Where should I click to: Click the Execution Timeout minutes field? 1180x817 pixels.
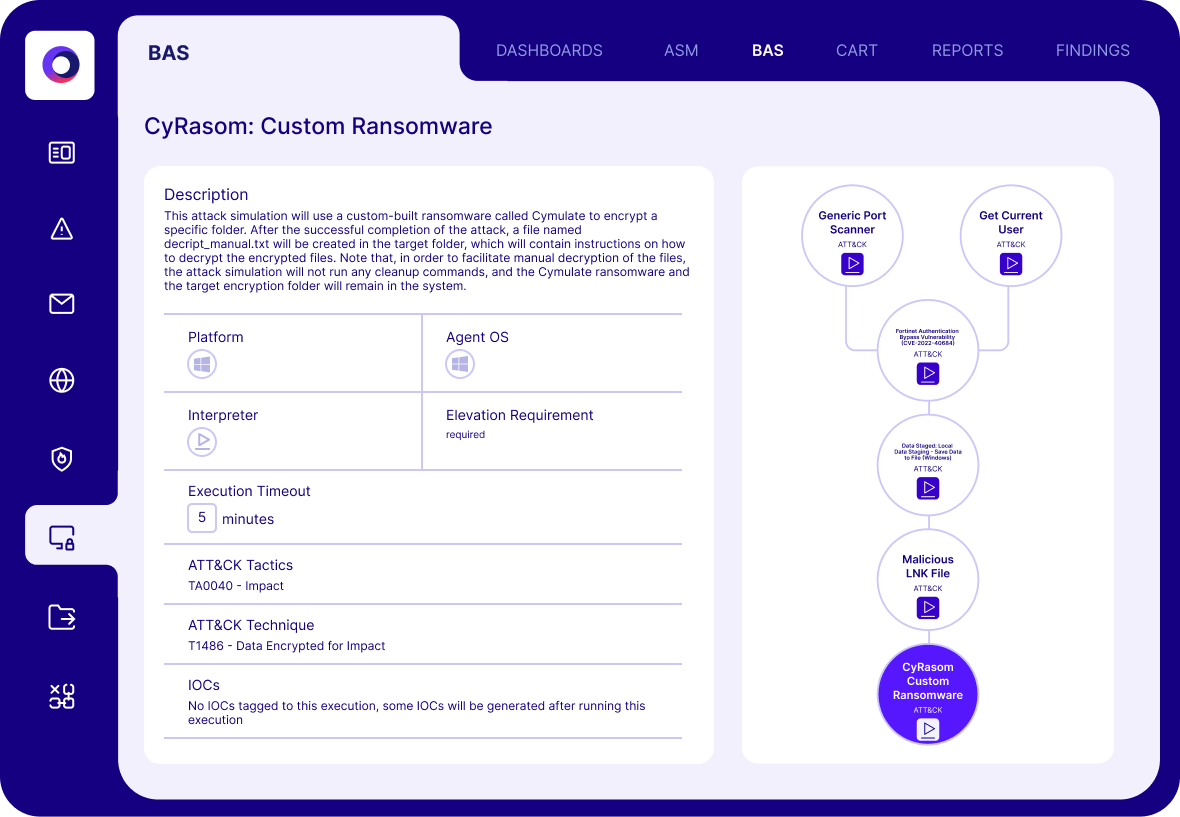pyautogui.click(x=202, y=518)
